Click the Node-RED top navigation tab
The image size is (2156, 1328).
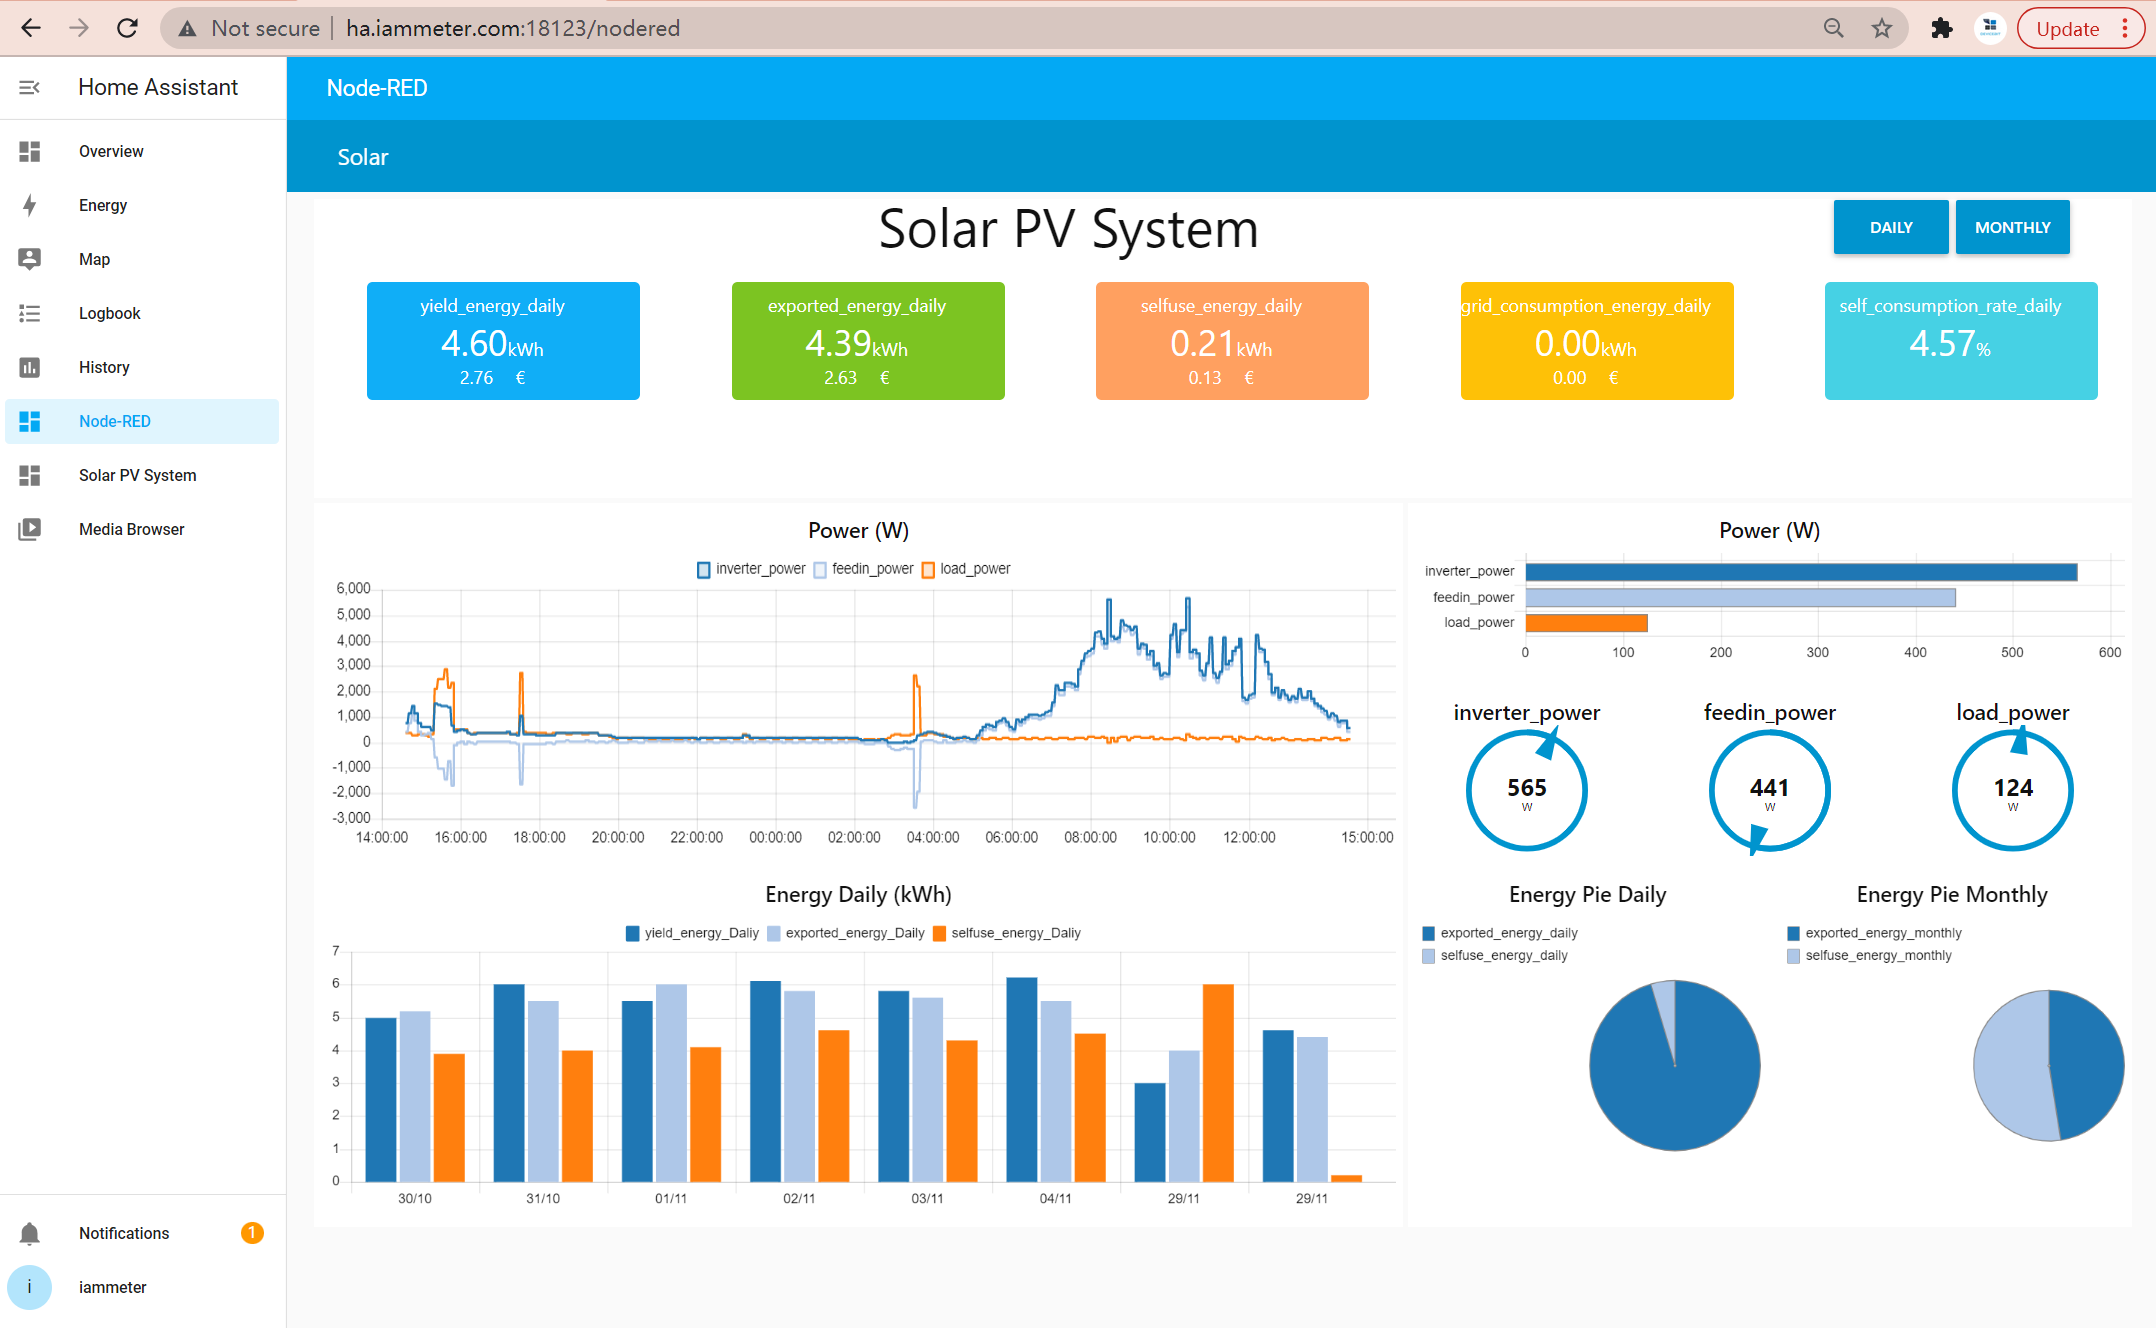pos(377,88)
